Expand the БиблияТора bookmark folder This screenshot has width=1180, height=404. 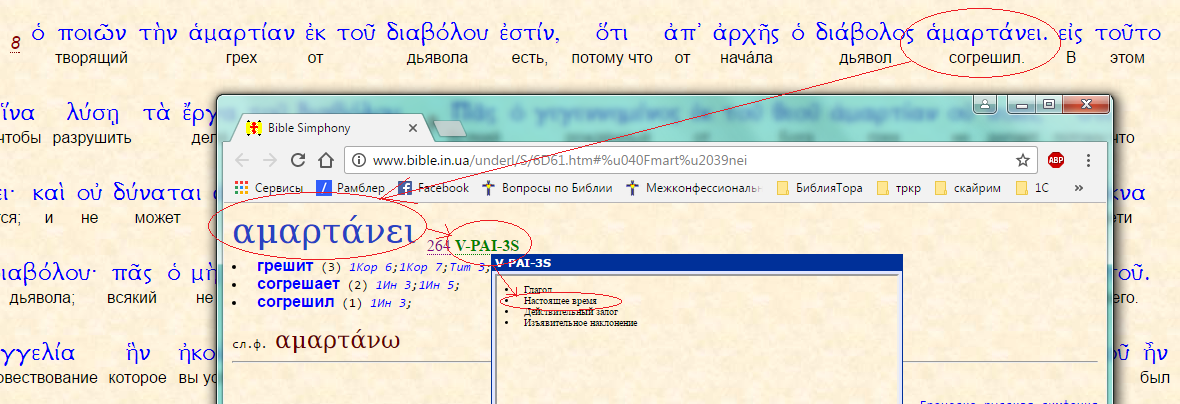pos(820,188)
